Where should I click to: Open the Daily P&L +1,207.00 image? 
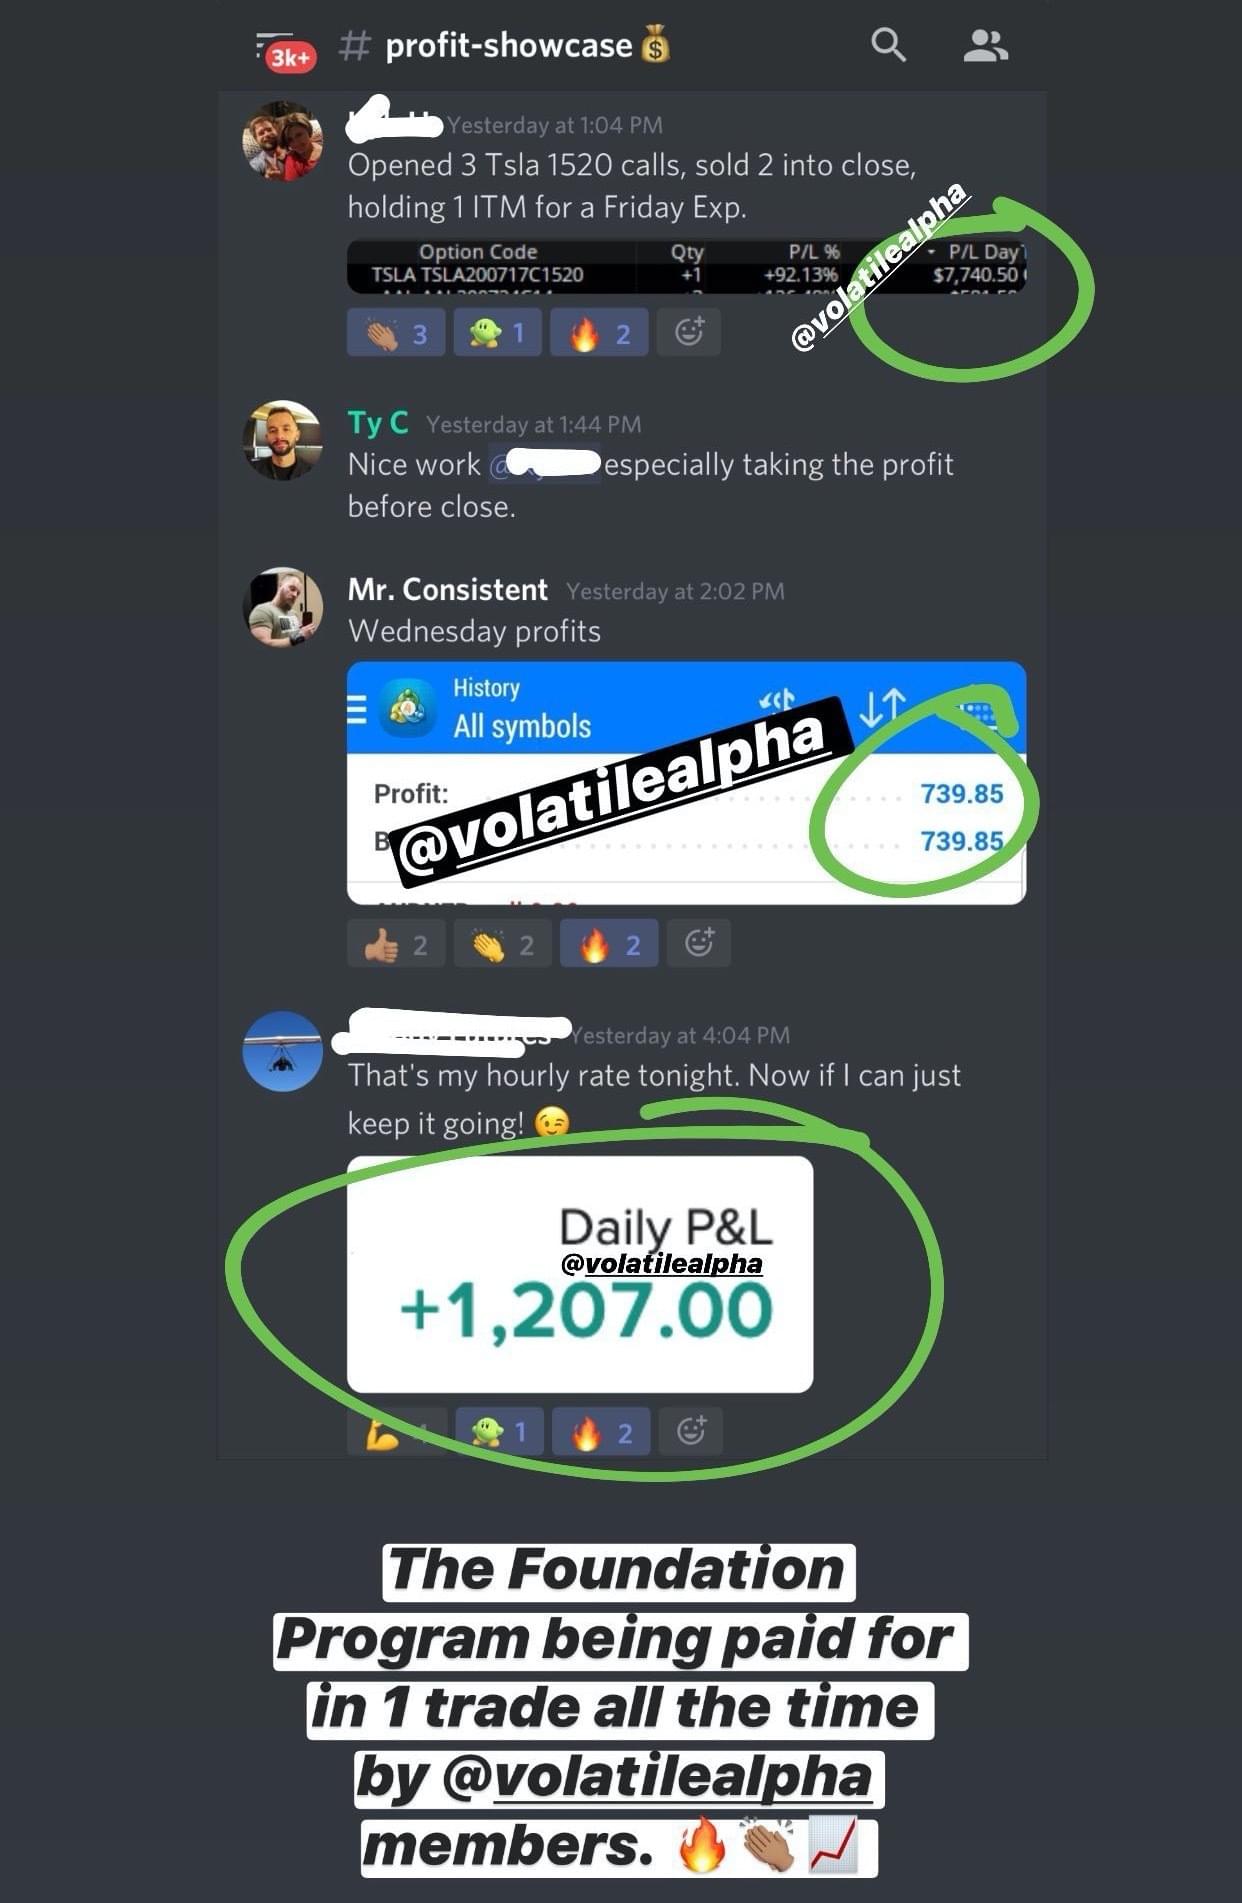[580, 1274]
